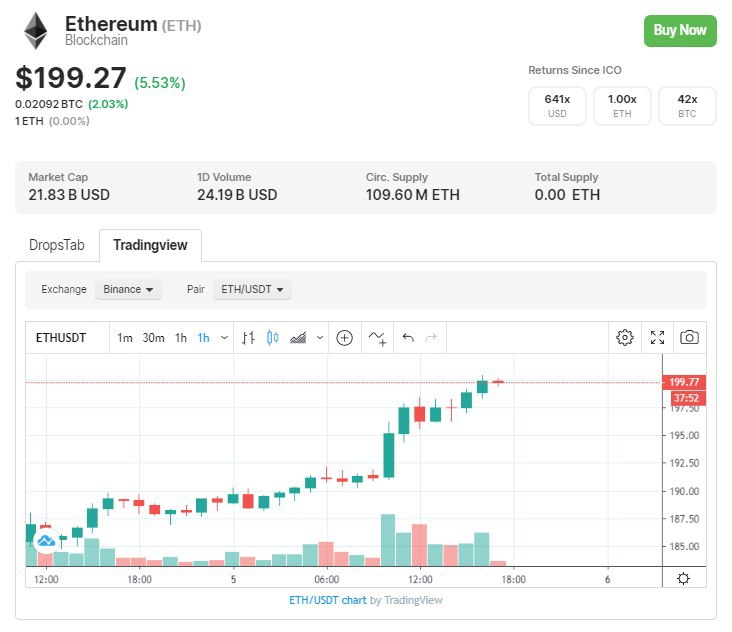732x632 pixels.
Task: Open the 'by TradingView' link
Action: [x=406, y=600]
